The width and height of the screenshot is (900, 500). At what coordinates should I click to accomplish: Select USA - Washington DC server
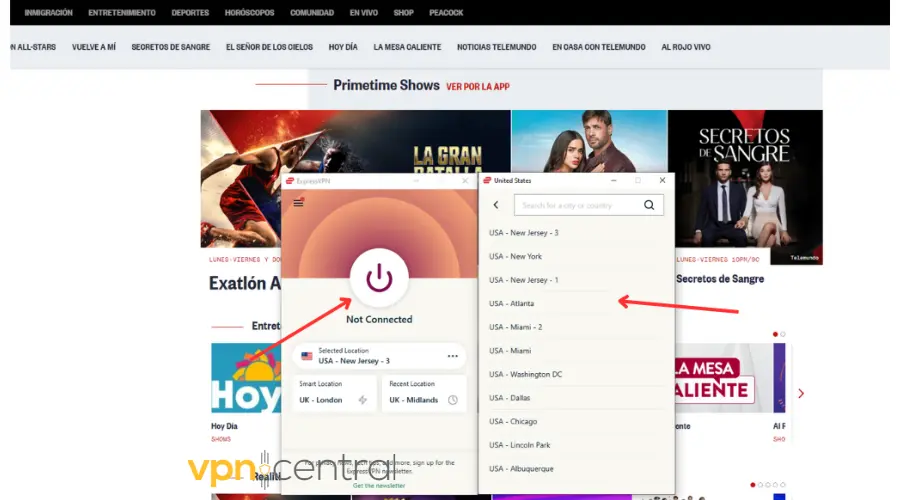point(576,374)
